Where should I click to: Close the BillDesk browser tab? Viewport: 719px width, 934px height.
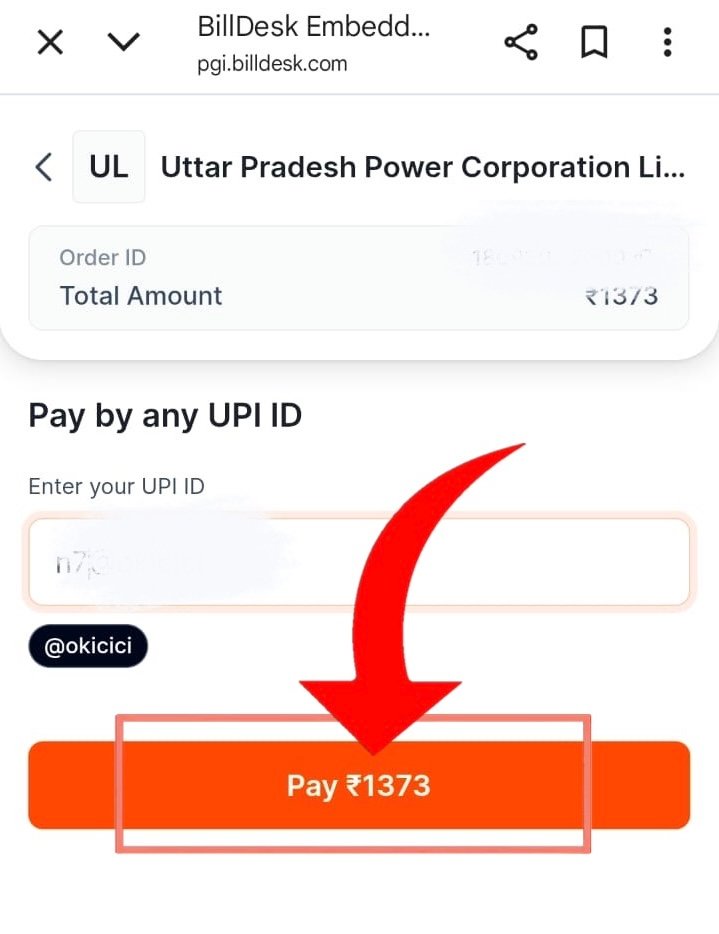tap(50, 43)
